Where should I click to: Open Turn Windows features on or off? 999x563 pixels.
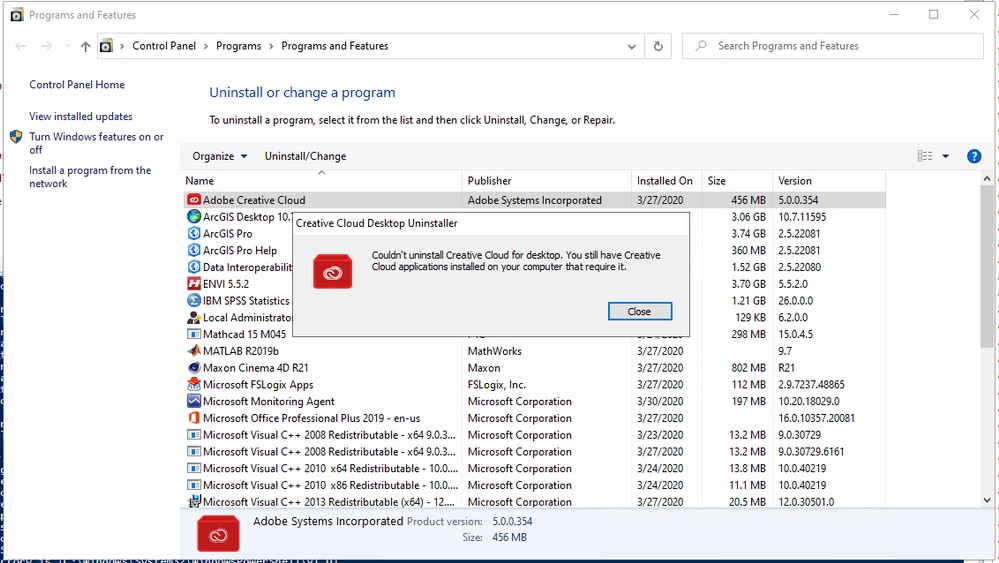tap(96, 143)
